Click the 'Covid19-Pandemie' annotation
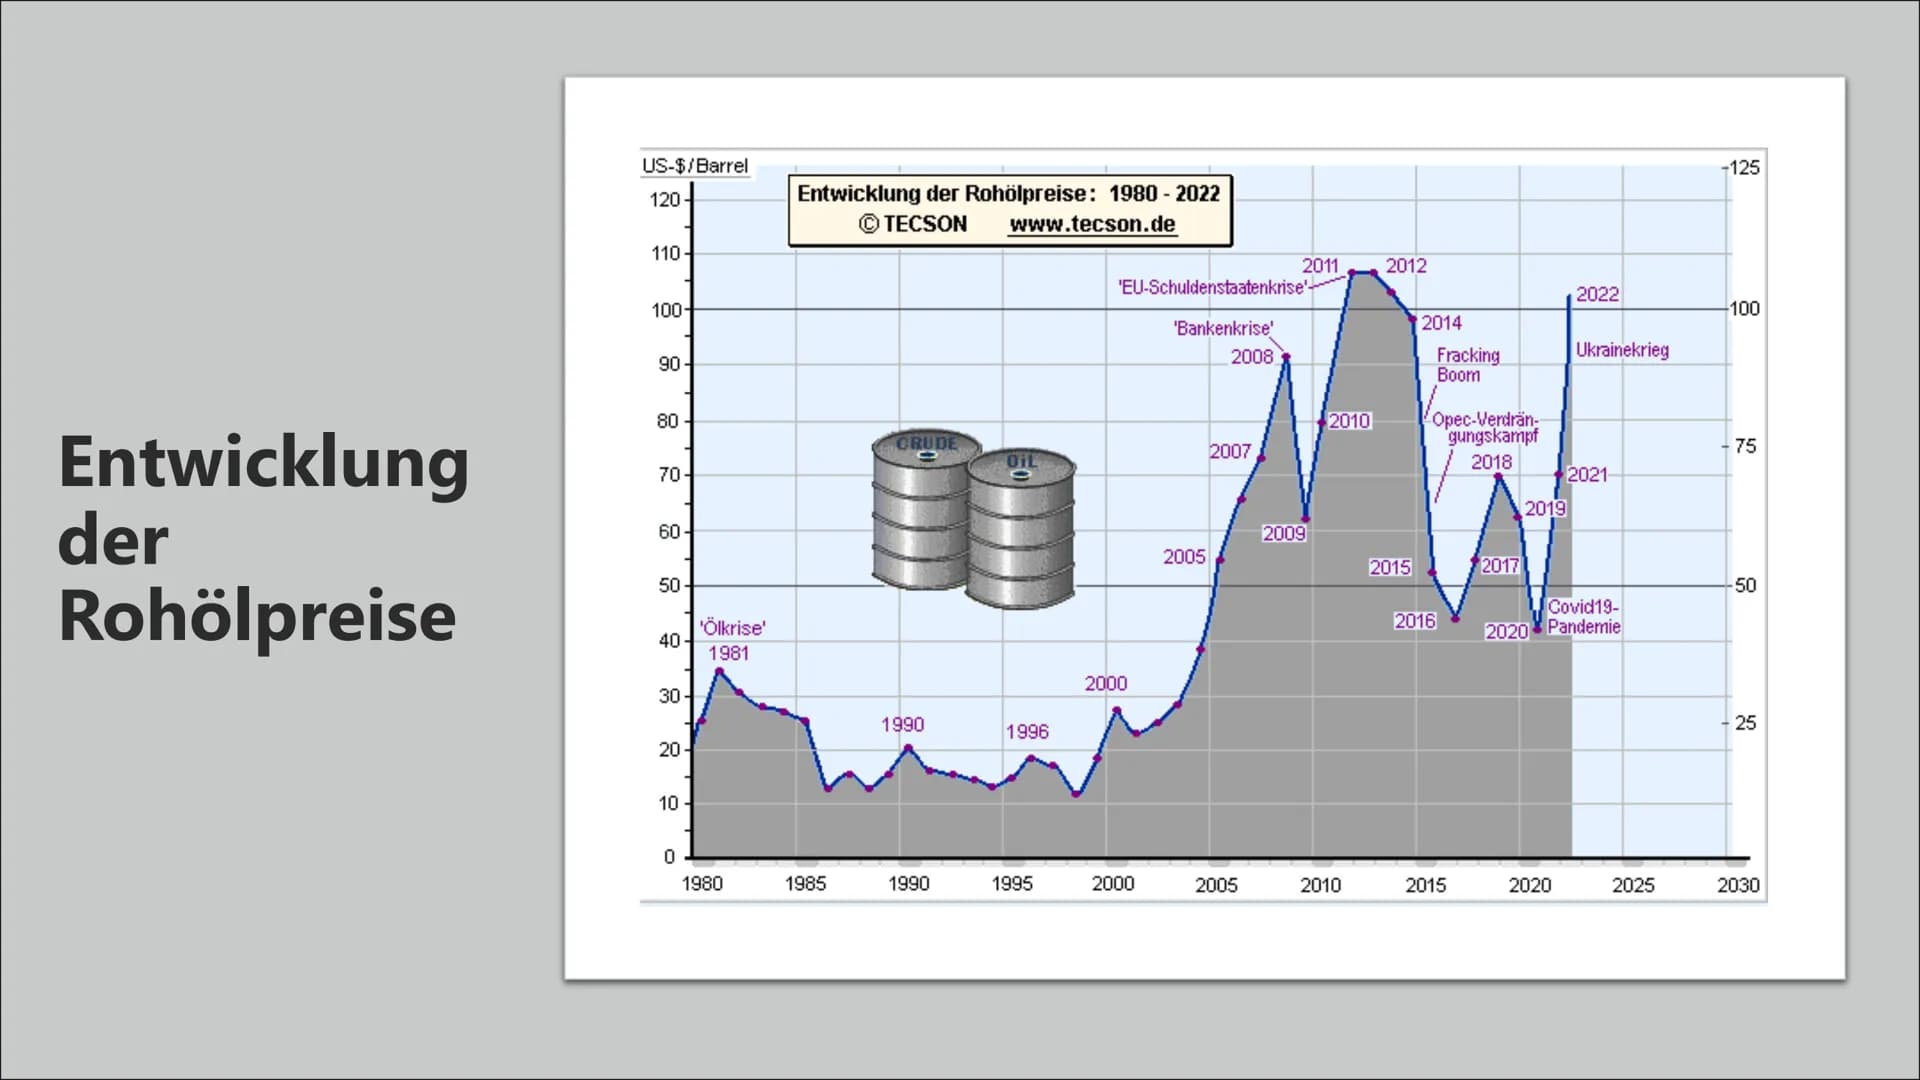The height and width of the screenshot is (1080, 1920). coord(1584,617)
